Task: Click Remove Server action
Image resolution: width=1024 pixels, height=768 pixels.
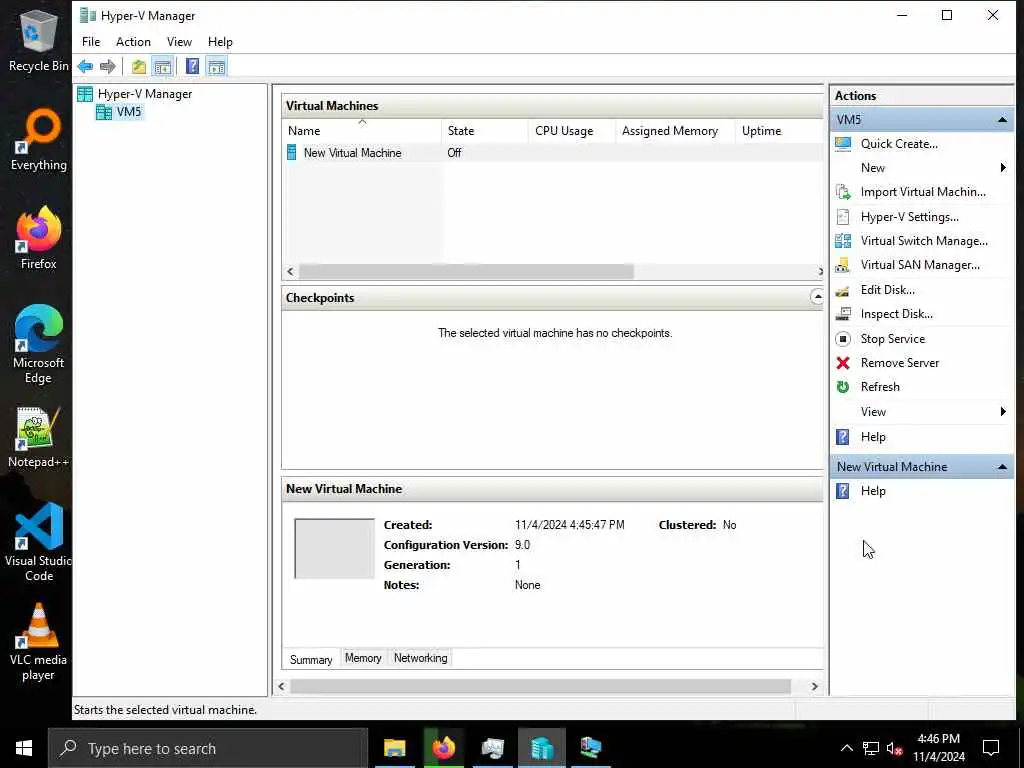Action: coord(899,363)
